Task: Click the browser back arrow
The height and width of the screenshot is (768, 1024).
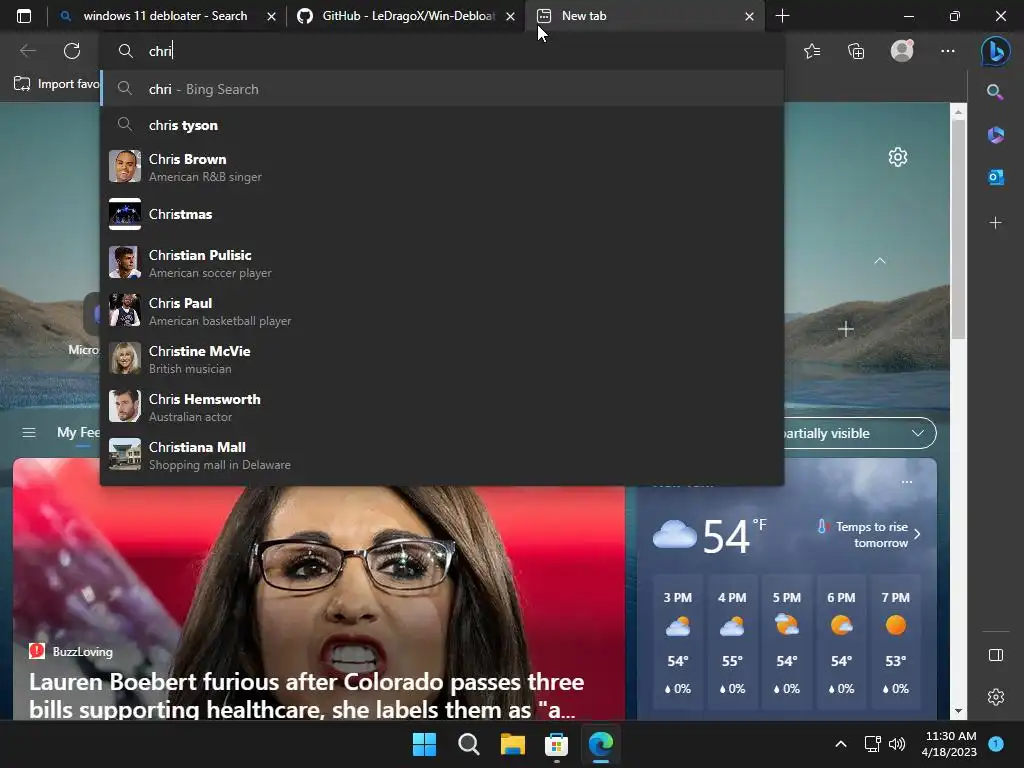Action: coord(27,50)
